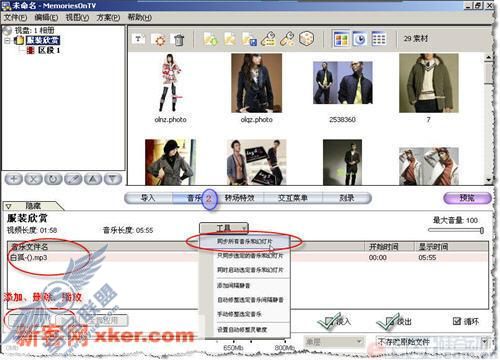Click the text tool icon in toolbar
The image size is (500, 360).
[138, 40]
